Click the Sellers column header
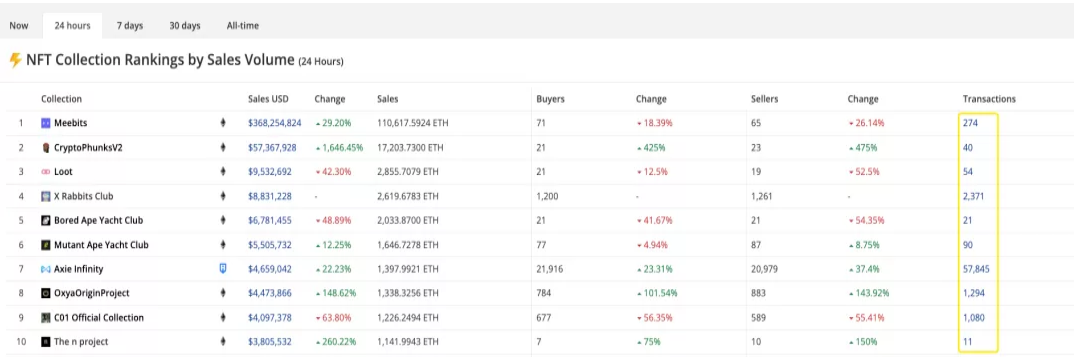1074x362 pixels. [x=764, y=99]
